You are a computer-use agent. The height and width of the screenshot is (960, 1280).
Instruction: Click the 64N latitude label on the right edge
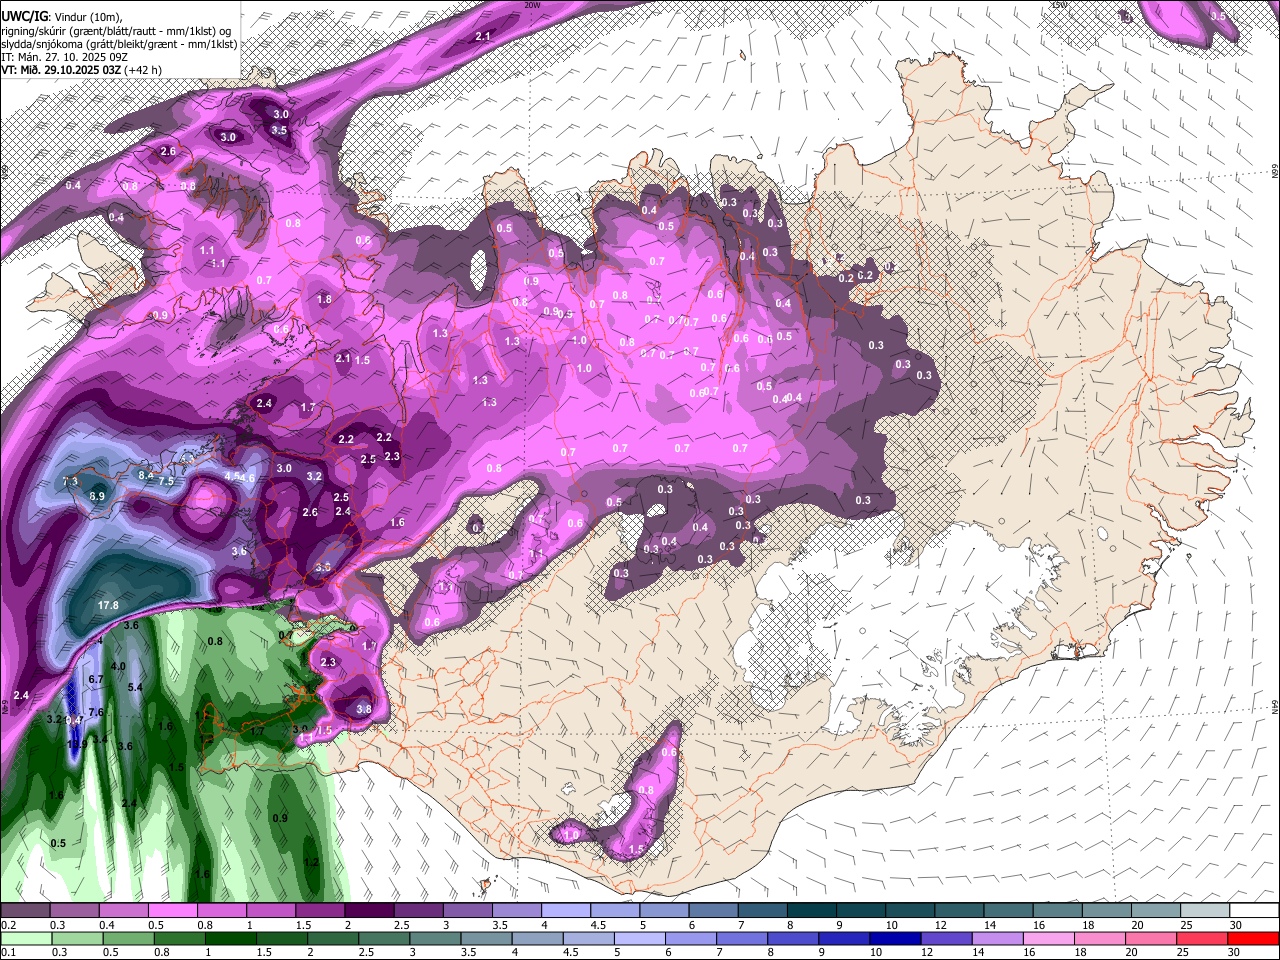coord(1275,707)
